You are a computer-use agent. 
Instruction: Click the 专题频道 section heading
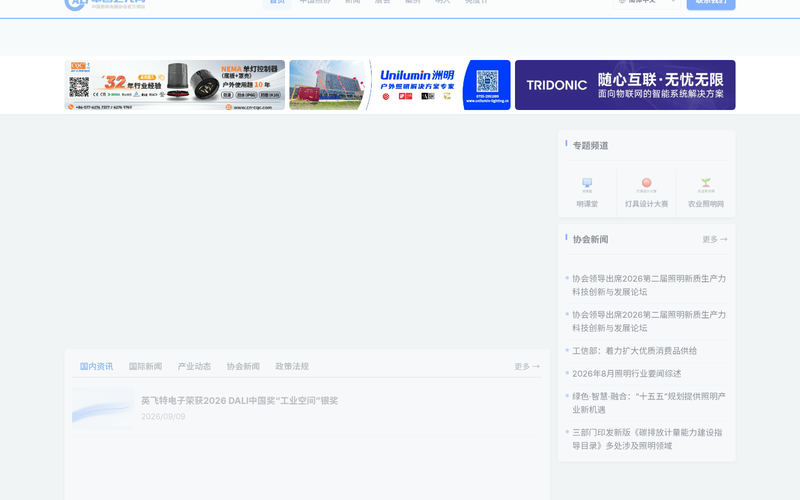point(590,145)
